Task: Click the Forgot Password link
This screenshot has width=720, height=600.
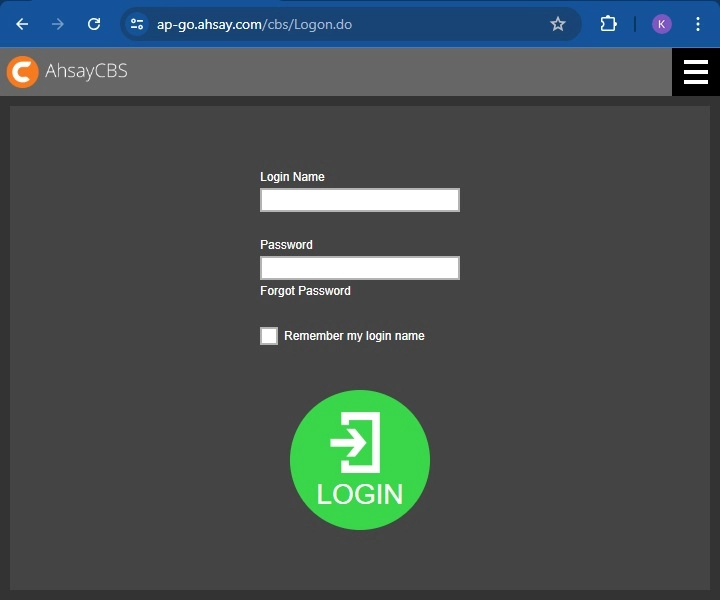Action: [x=305, y=291]
